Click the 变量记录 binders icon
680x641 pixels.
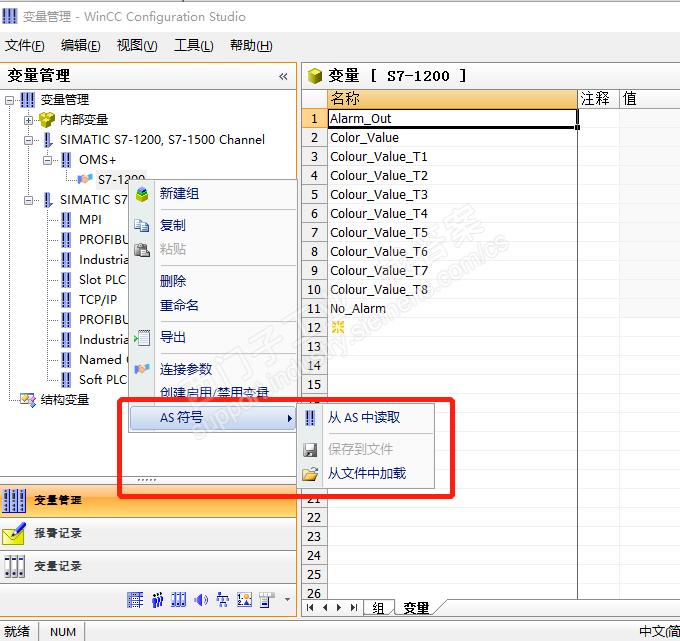click(x=14, y=566)
